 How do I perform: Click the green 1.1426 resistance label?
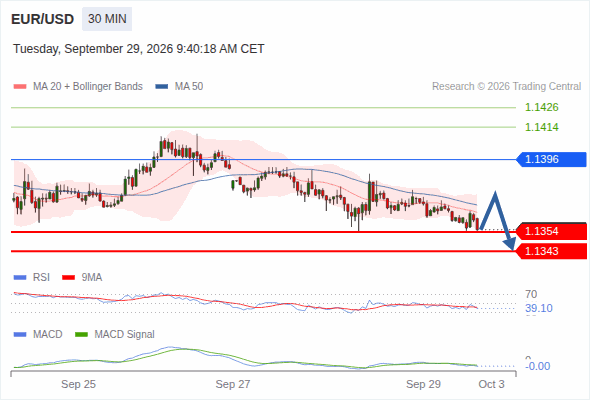[x=541, y=108]
